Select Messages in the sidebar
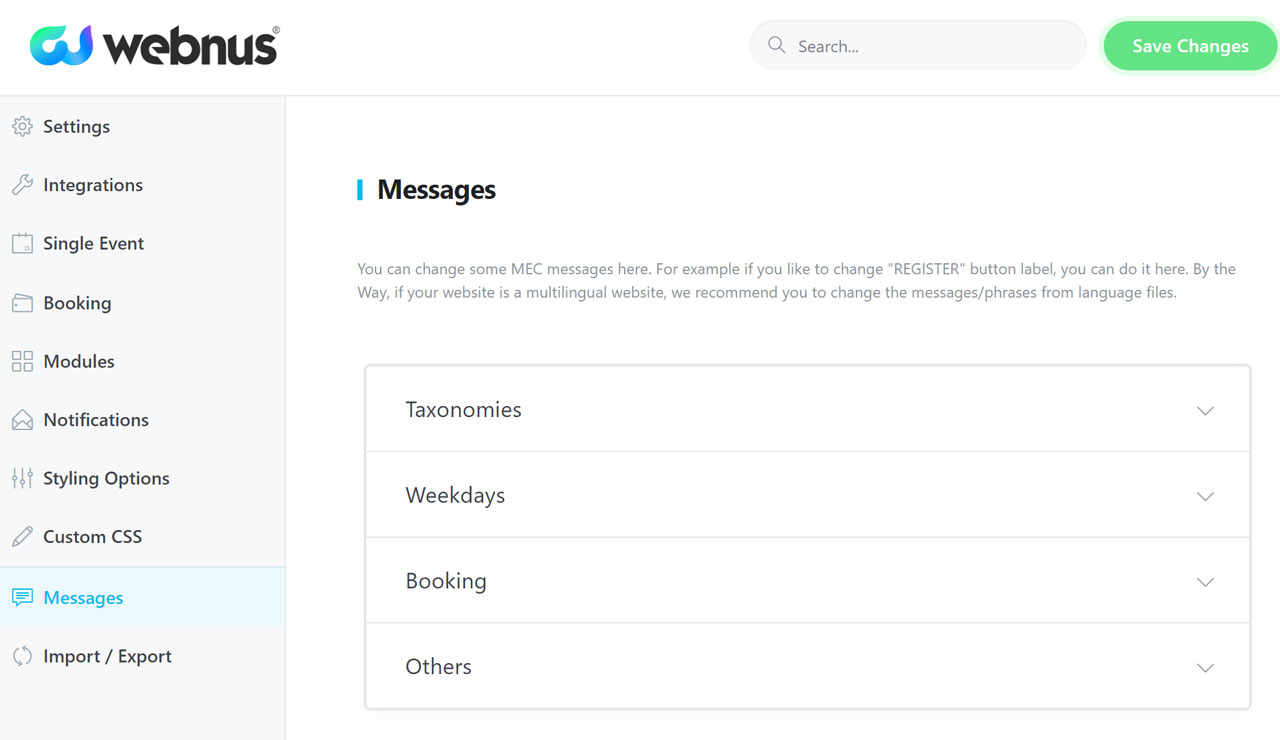The height and width of the screenshot is (740, 1280). tap(142, 598)
